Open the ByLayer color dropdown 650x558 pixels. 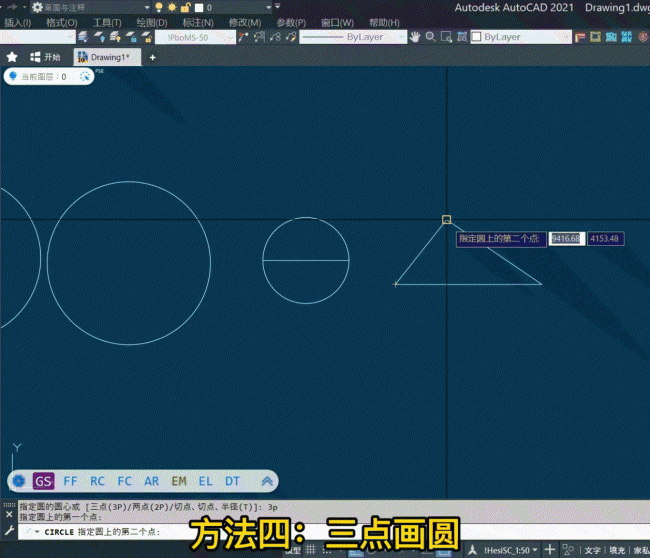click(x=521, y=37)
